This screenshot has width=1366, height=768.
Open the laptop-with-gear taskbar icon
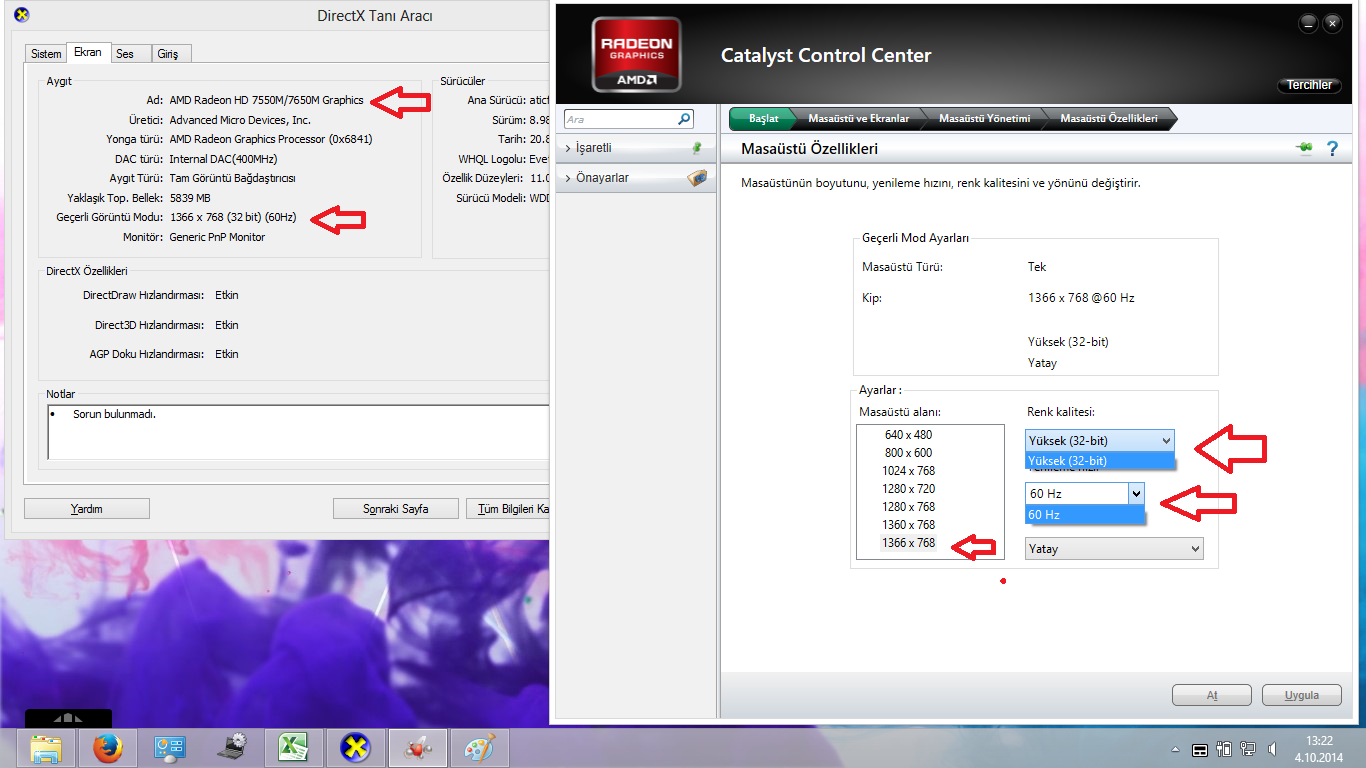231,747
